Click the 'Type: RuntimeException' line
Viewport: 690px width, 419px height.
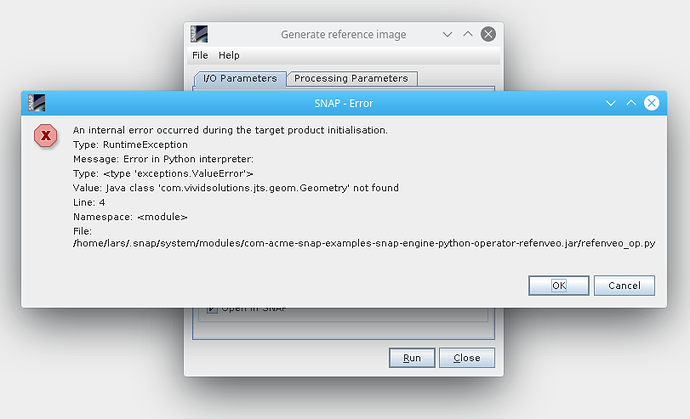[x=130, y=145]
